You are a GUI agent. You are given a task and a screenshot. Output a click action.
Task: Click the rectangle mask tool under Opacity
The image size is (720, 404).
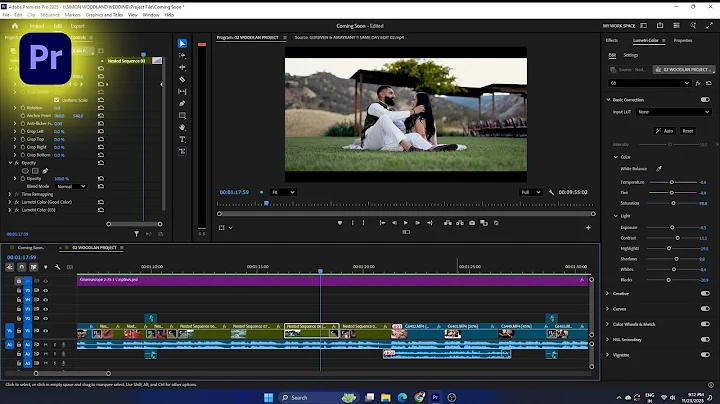coord(35,171)
